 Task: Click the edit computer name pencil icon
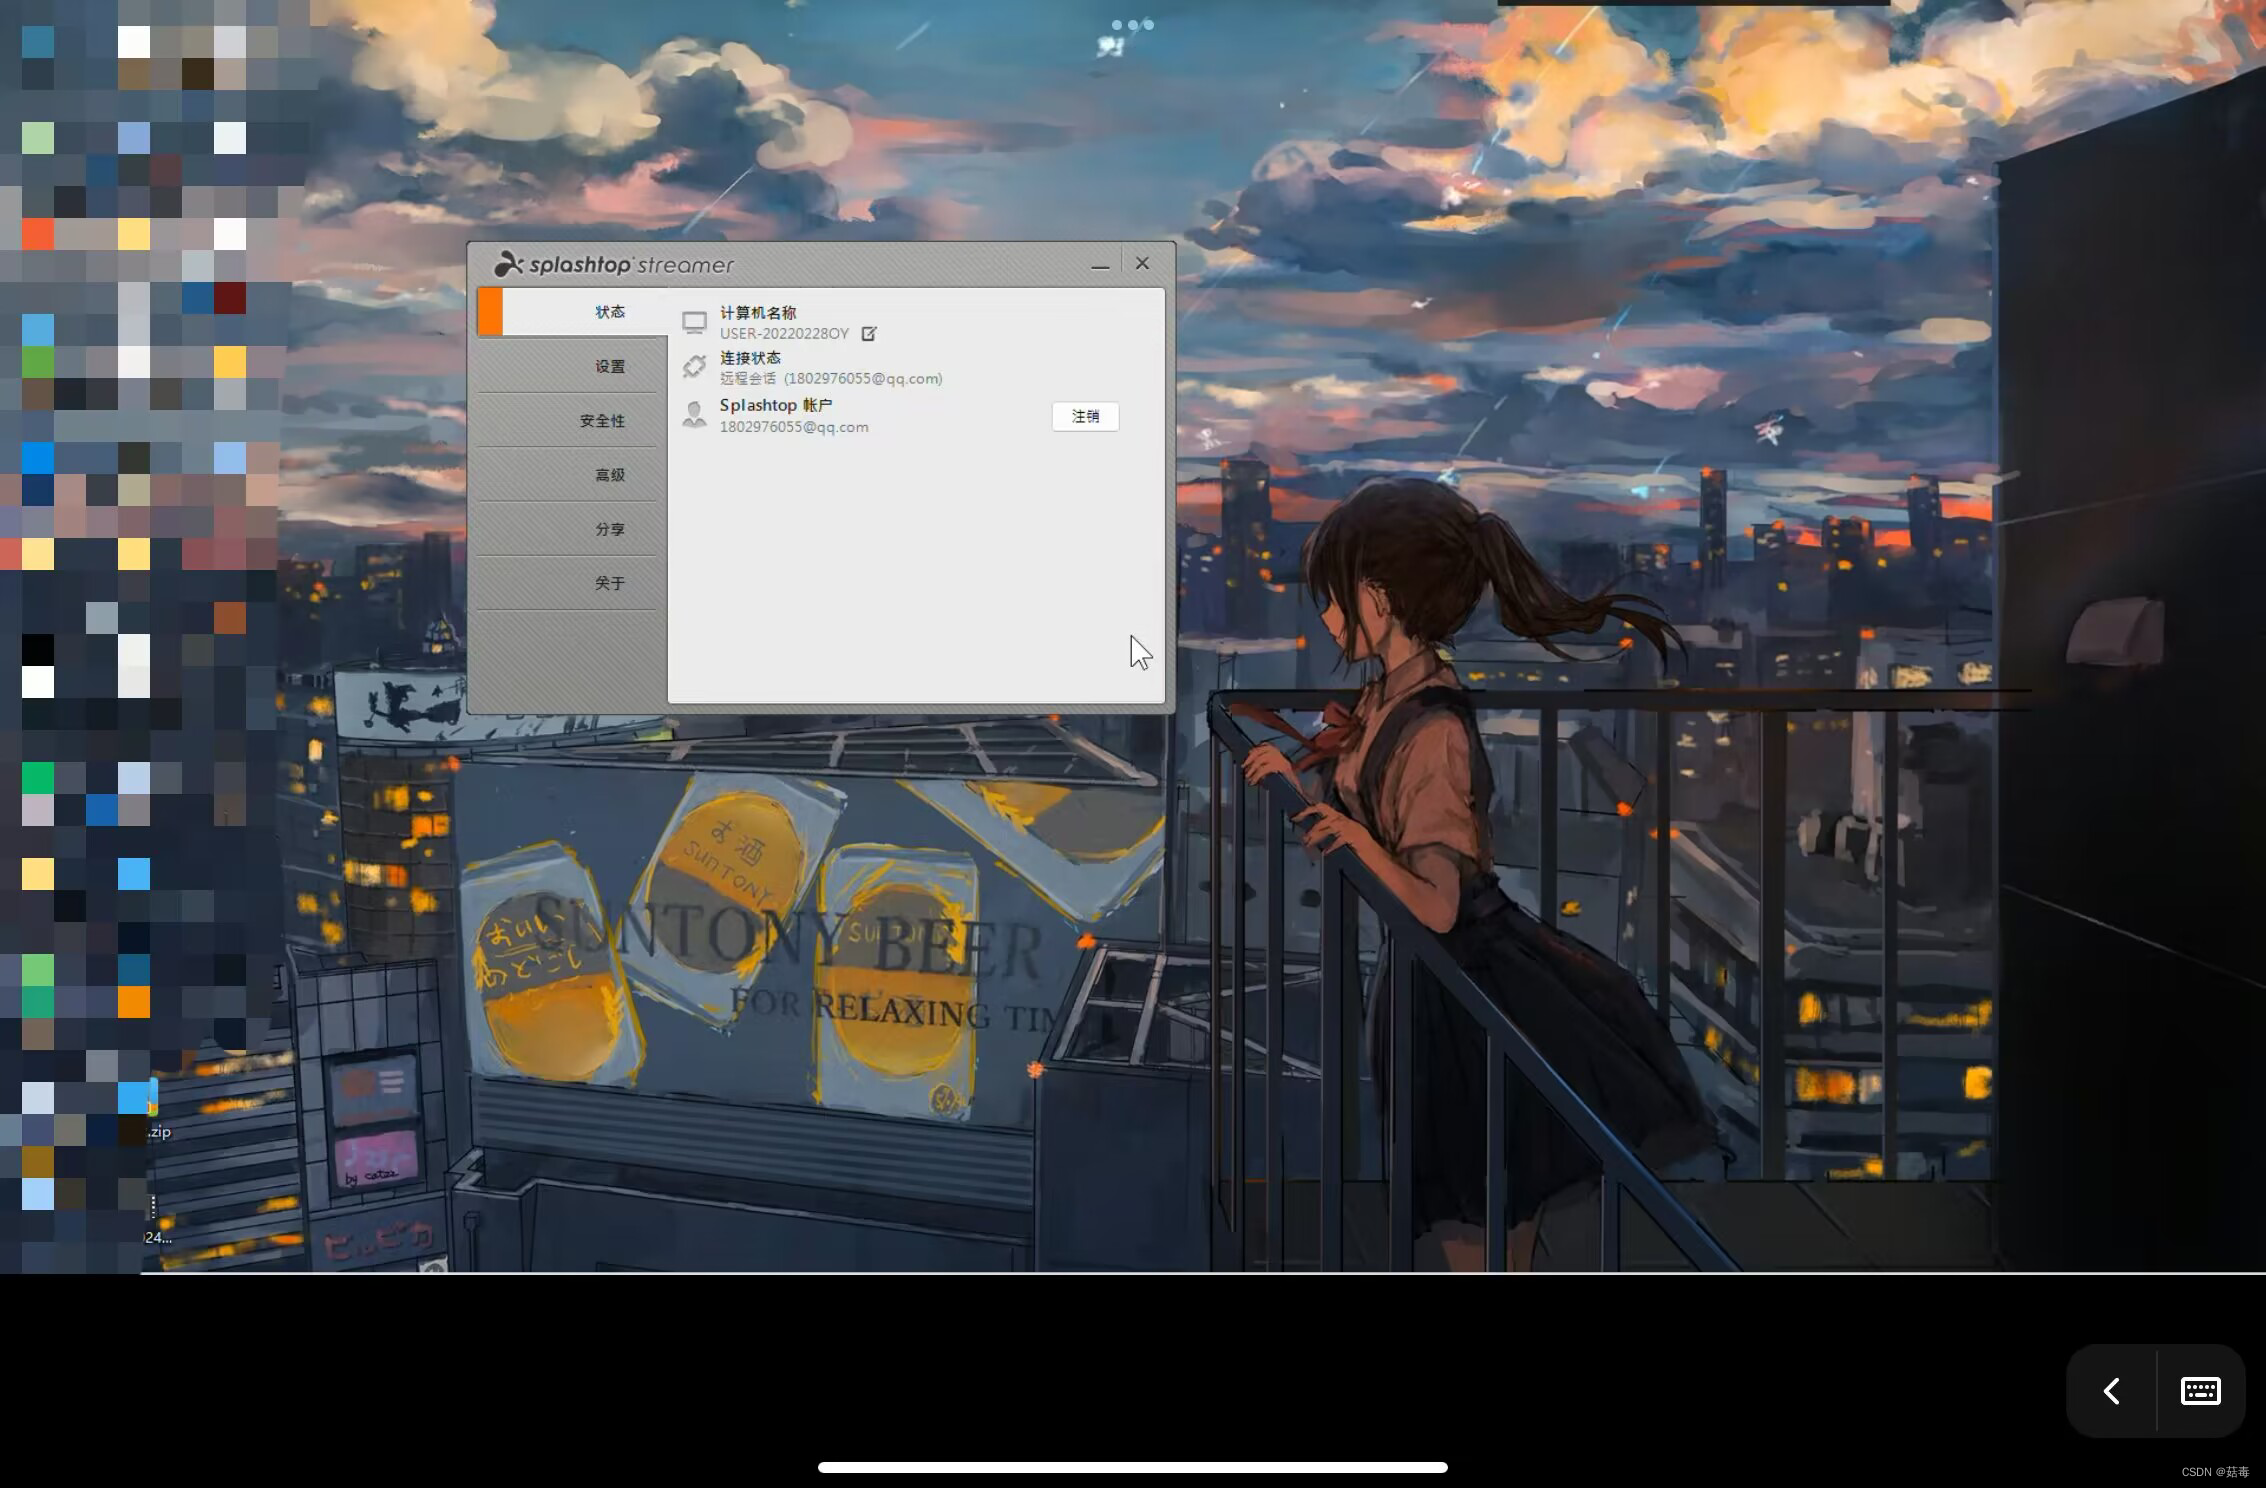pos(868,334)
